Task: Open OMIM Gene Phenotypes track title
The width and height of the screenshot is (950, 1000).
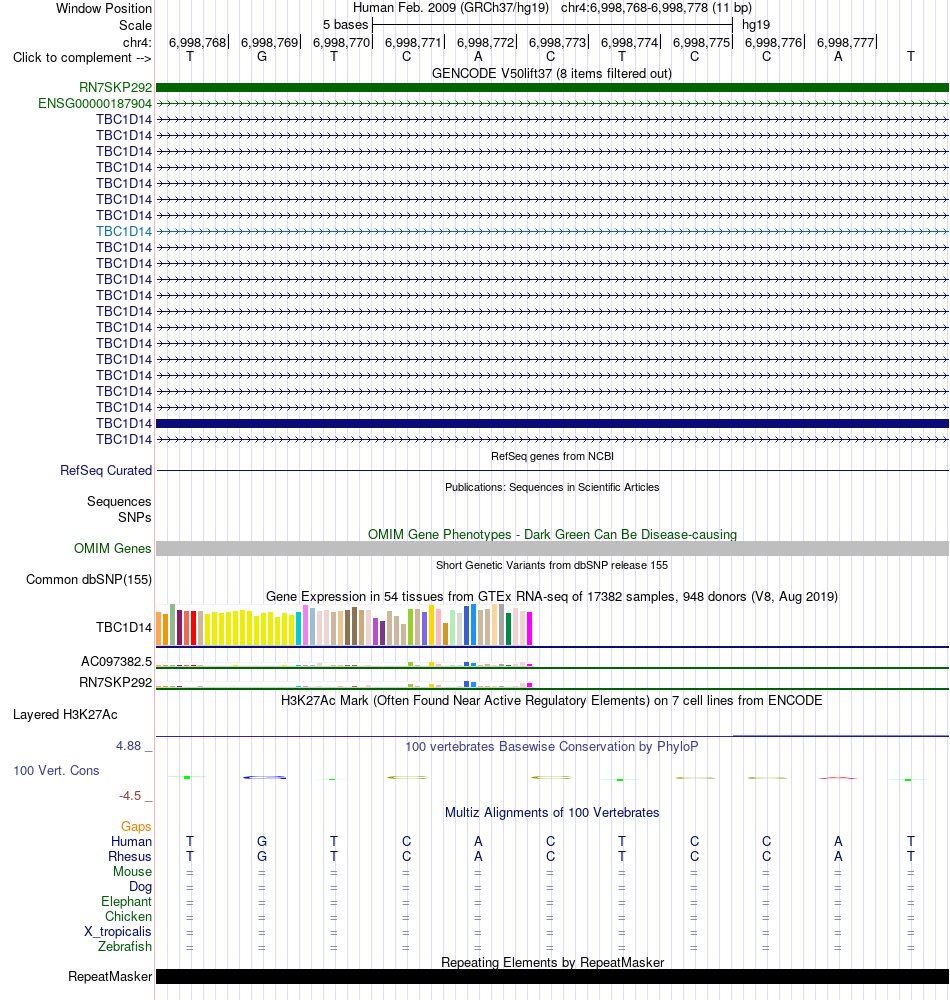Action: tap(552, 534)
